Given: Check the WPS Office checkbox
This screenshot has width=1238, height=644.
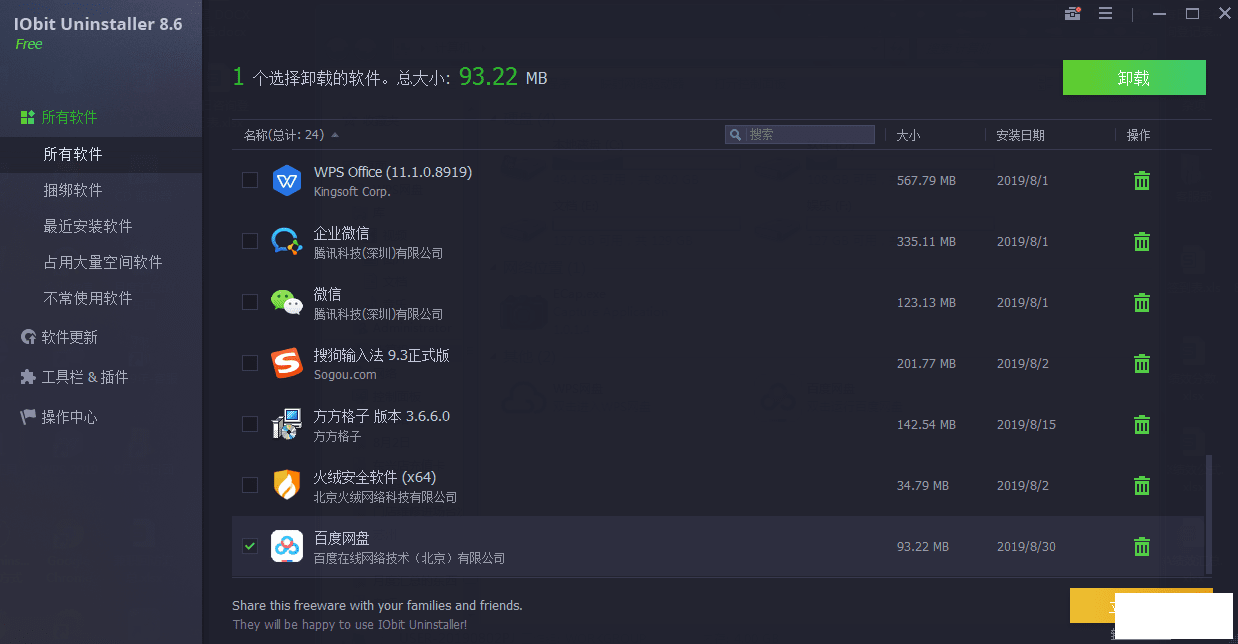Looking at the screenshot, I should 250,181.
